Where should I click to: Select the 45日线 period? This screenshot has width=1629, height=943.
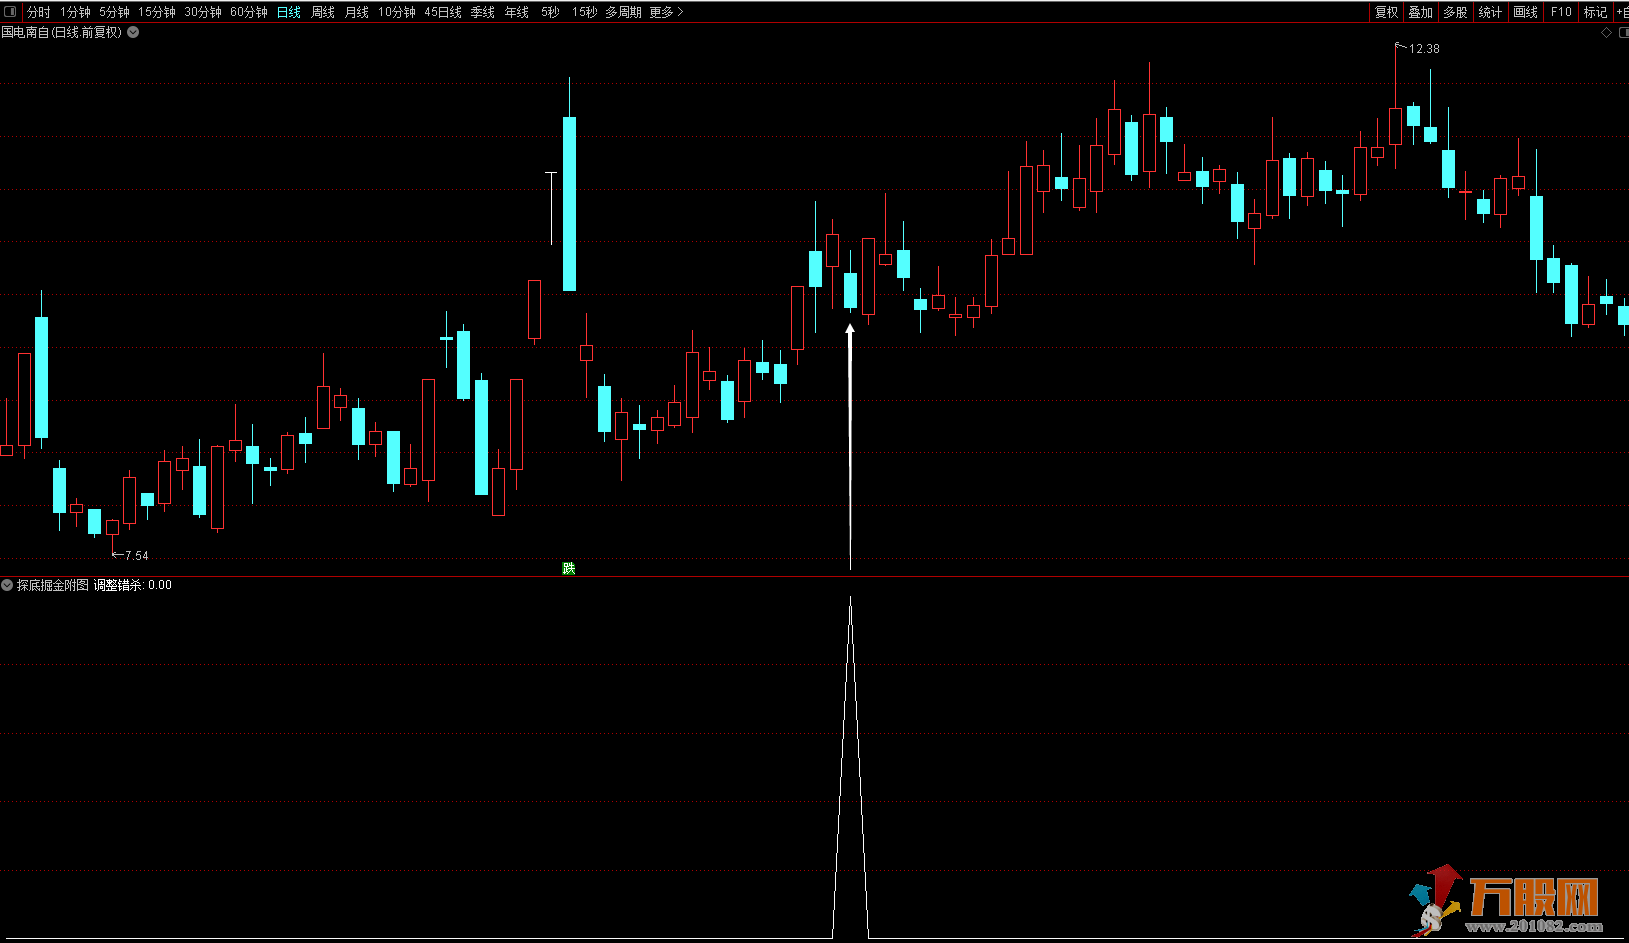tap(443, 12)
